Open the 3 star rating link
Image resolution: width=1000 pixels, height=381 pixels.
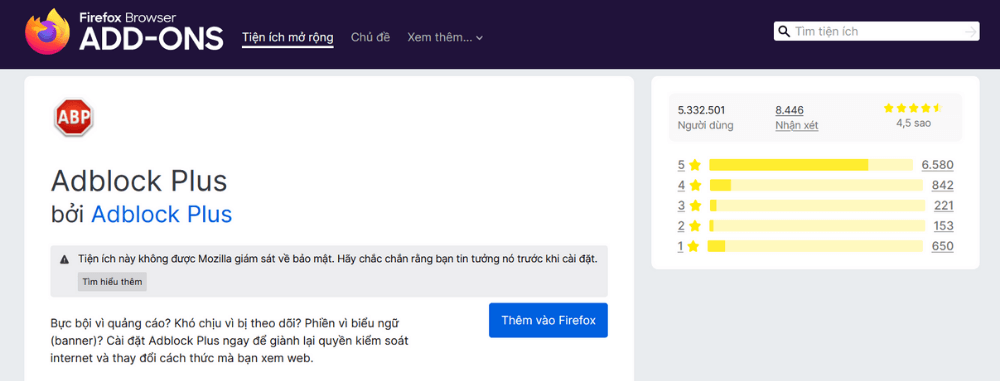(689, 205)
